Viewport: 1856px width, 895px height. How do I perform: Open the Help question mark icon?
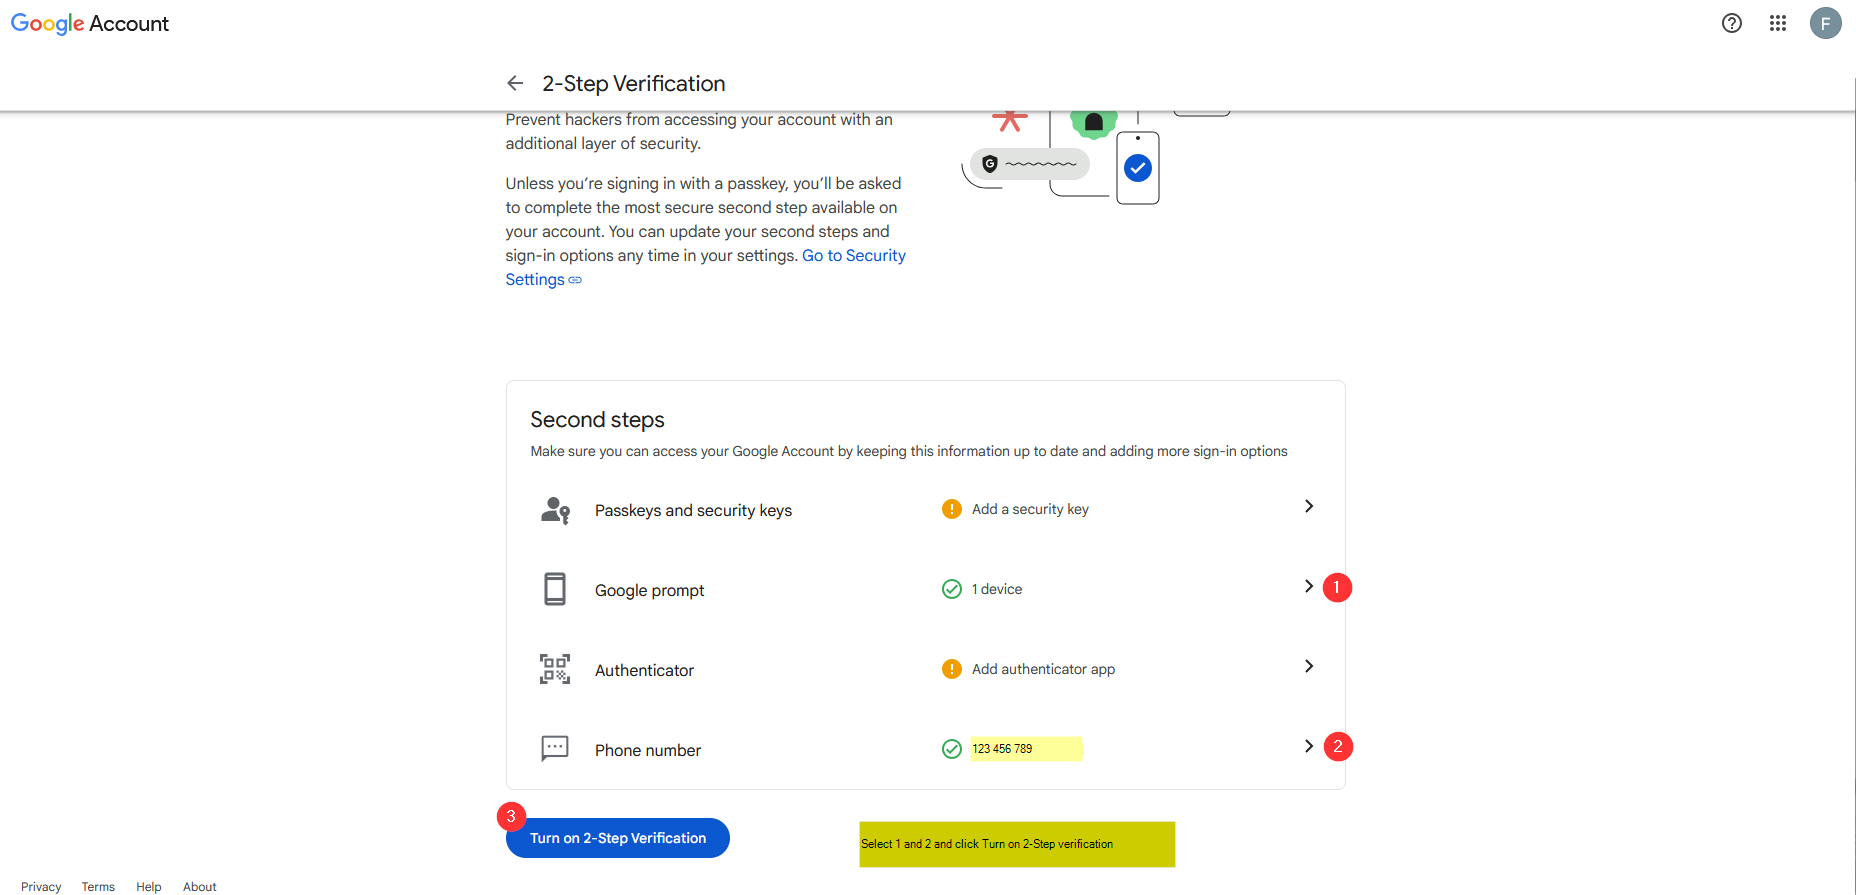click(x=1732, y=23)
